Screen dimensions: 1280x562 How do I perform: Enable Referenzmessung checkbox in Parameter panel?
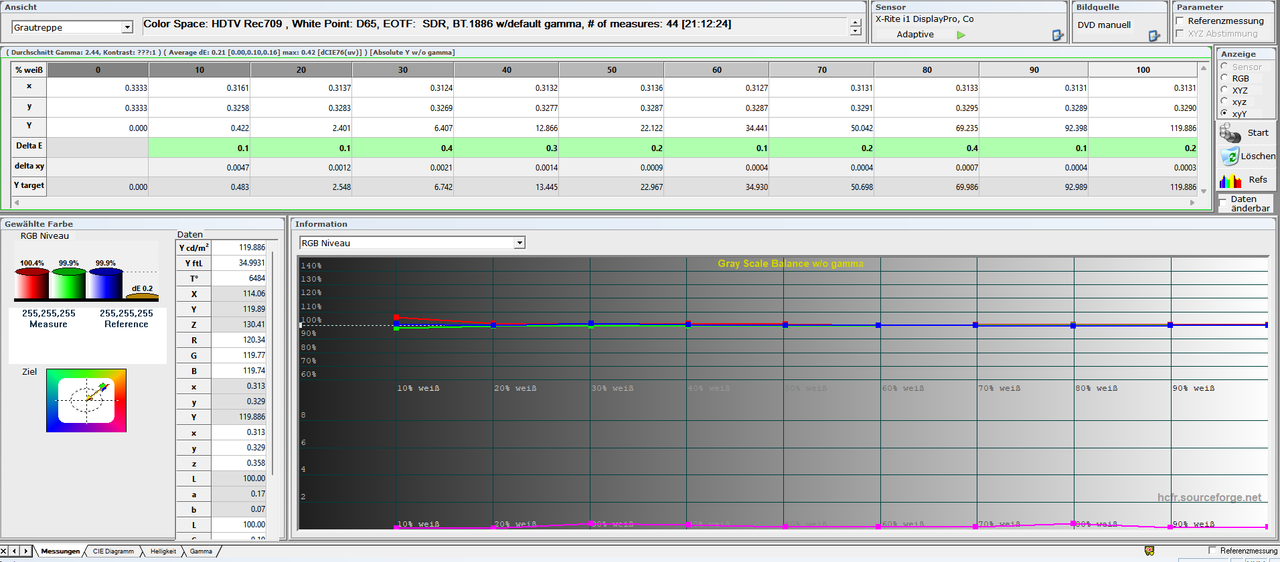pyautogui.click(x=1181, y=21)
